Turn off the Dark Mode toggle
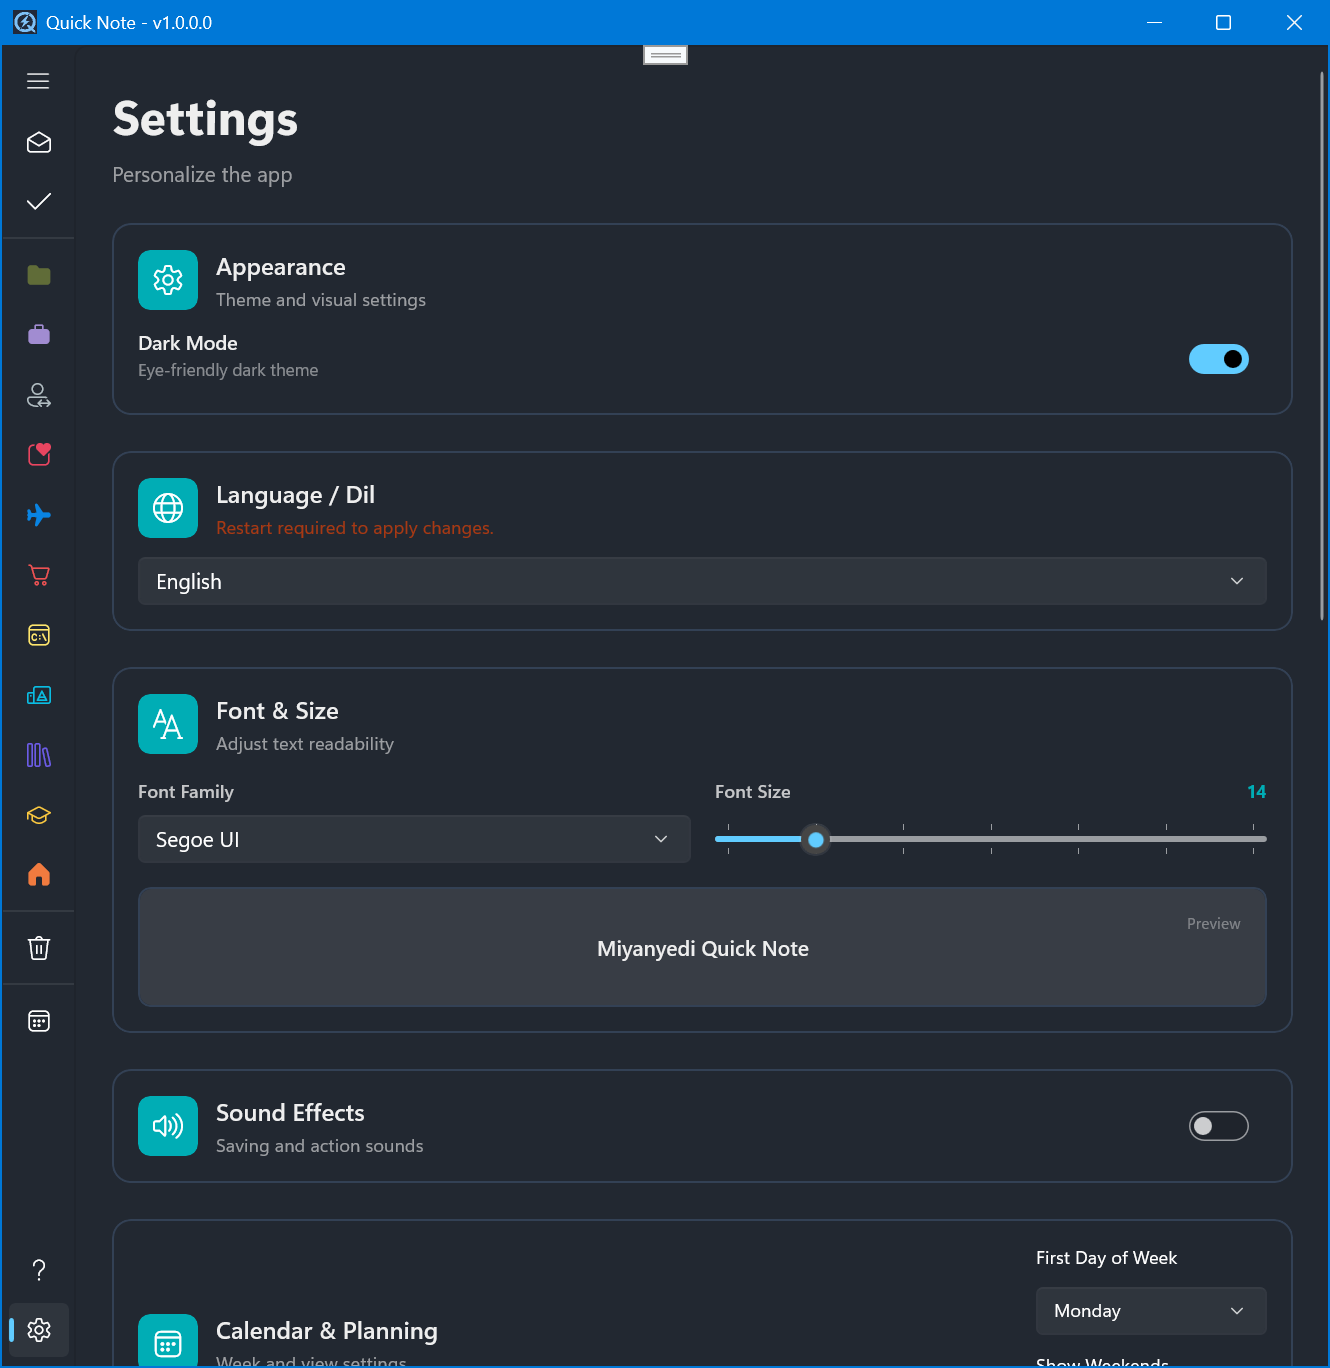1330x1368 pixels. click(1218, 359)
